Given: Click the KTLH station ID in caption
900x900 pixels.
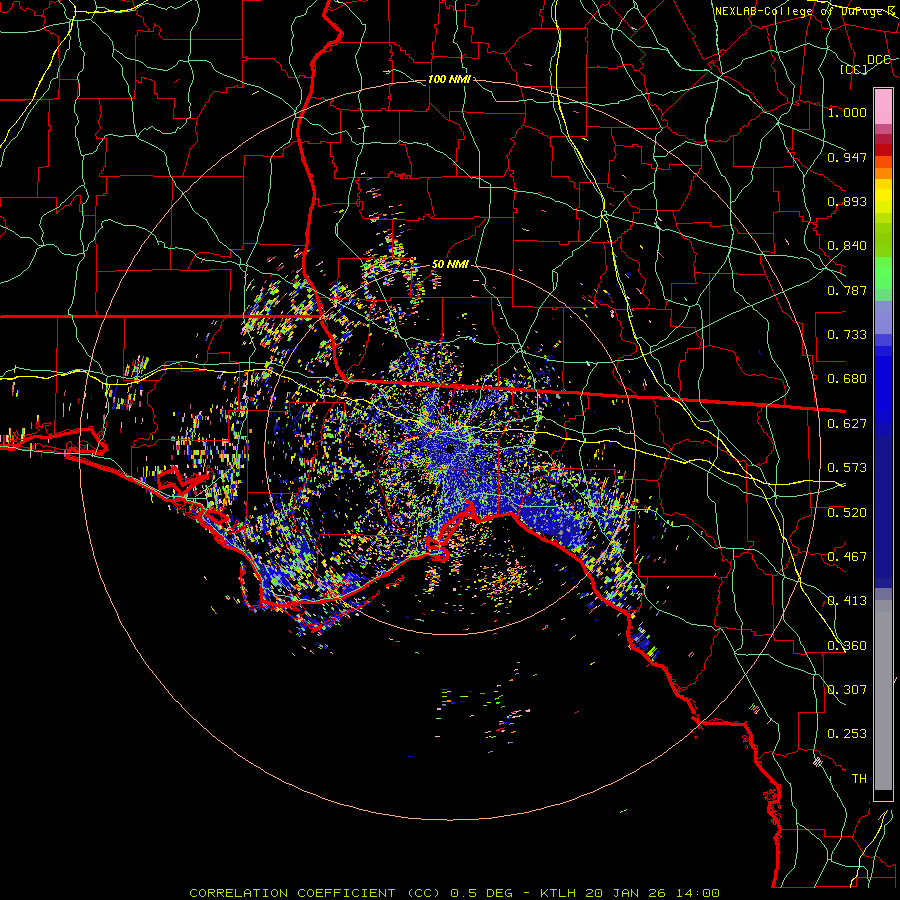Looking at the screenshot, I should pyautogui.click(x=560, y=893).
